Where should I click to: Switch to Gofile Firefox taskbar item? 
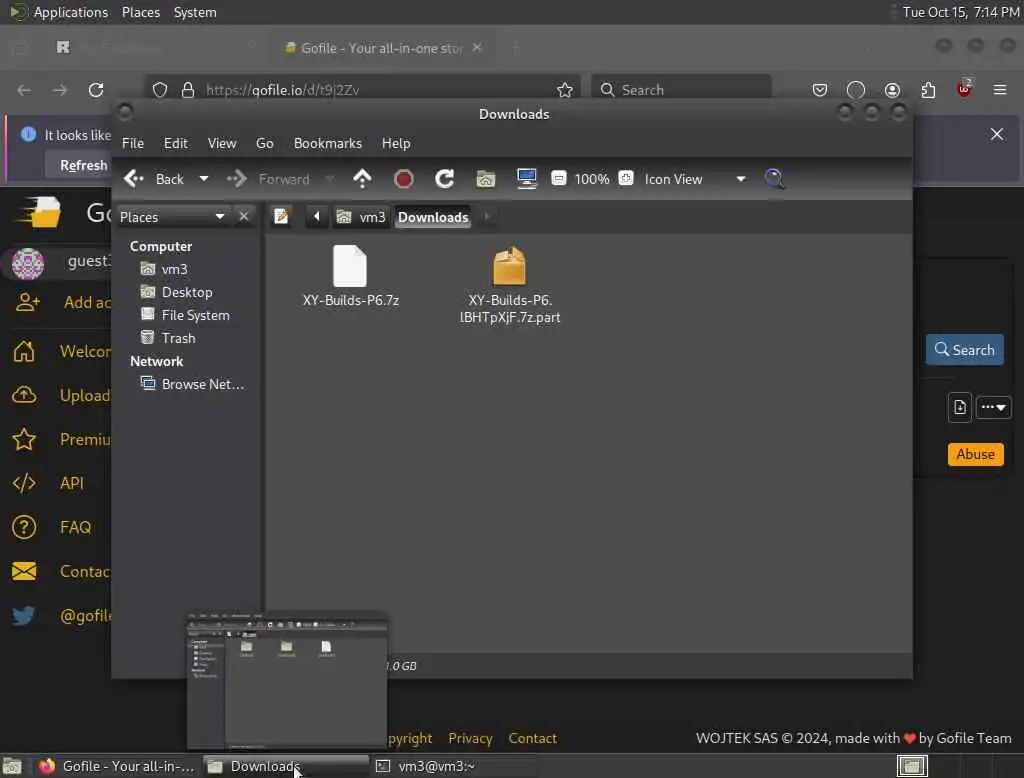coord(118,766)
